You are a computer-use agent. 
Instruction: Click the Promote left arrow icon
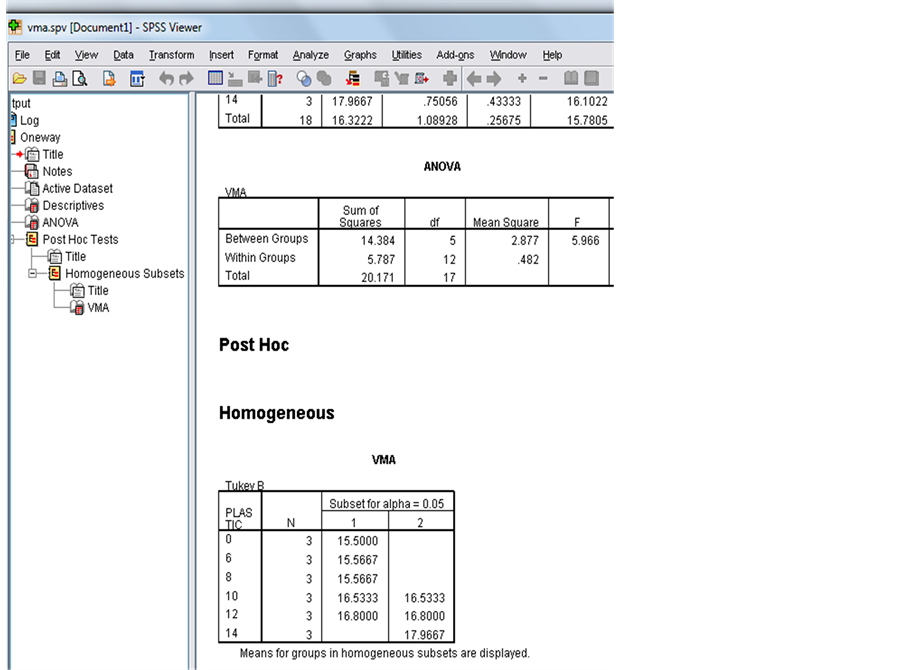click(x=474, y=78)
